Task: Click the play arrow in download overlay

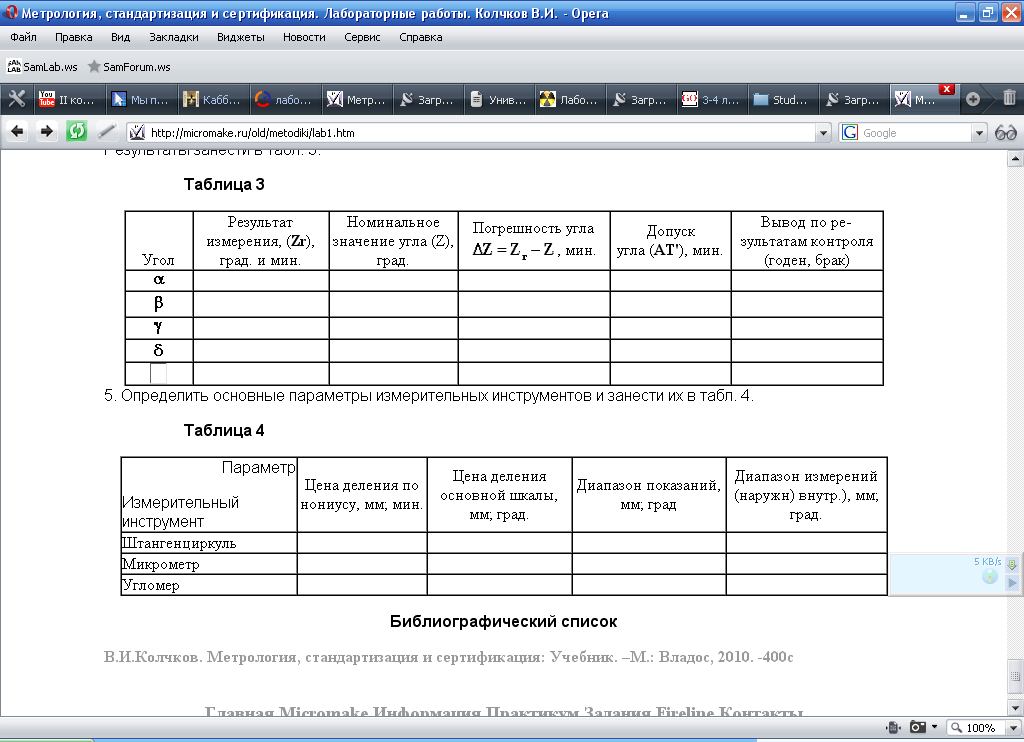Action: pyautogui.click(x=1012, y=583)
